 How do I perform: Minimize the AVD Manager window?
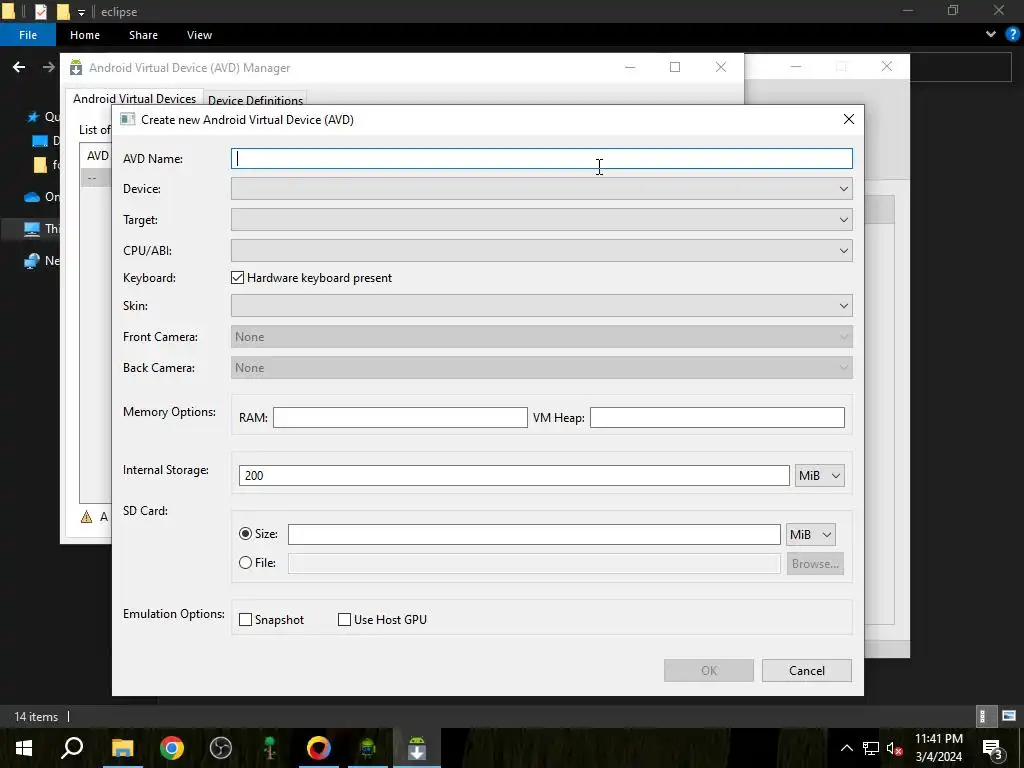(x=630, y=67)
